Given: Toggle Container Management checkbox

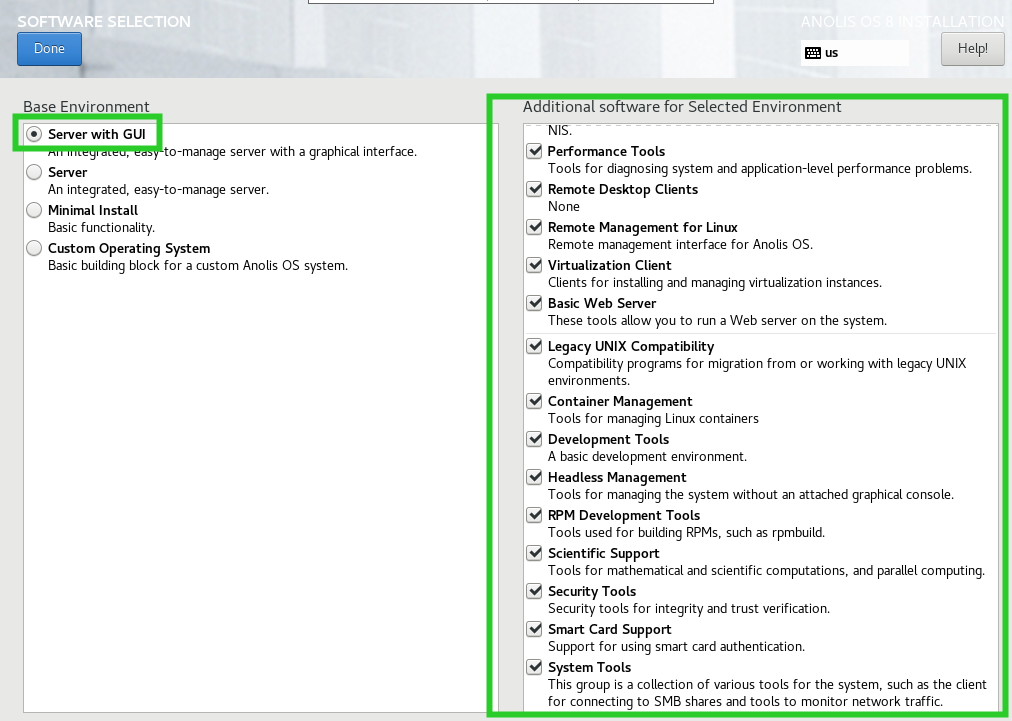Looking at the screenshot, I should coord(535,402).
